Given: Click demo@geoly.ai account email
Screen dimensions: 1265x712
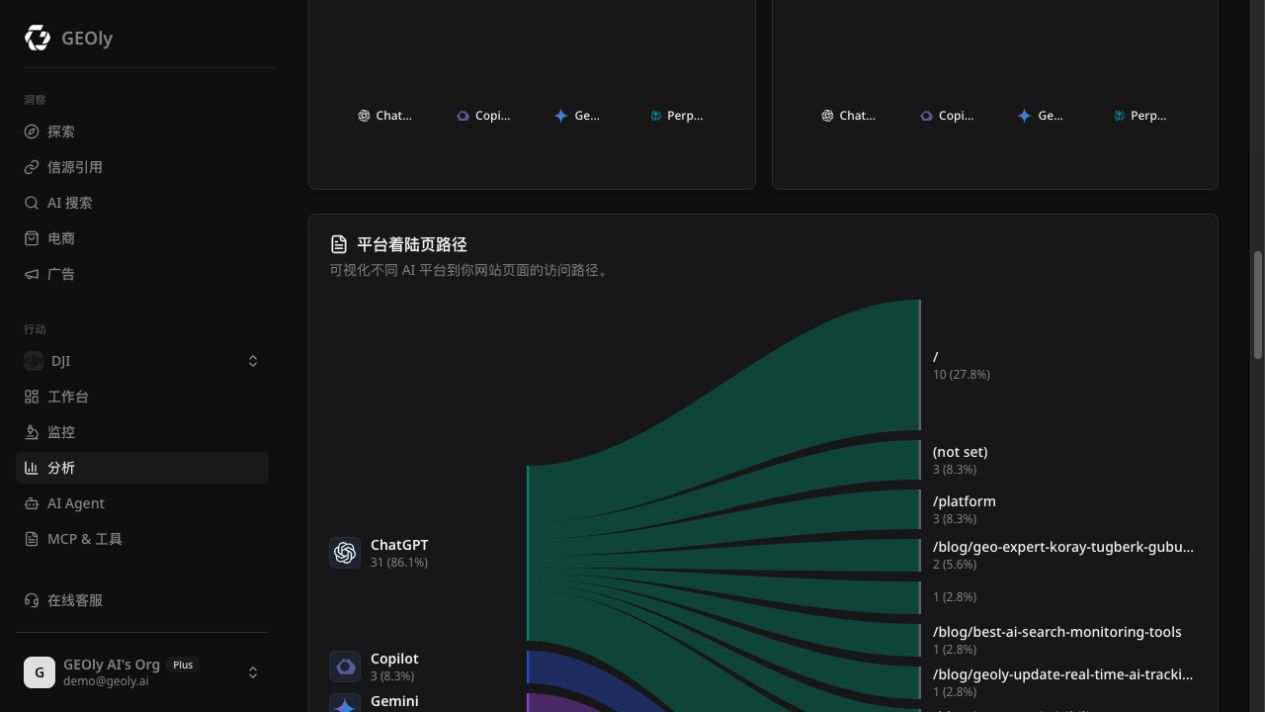Looking at the screenshot, I should [106, 681].
